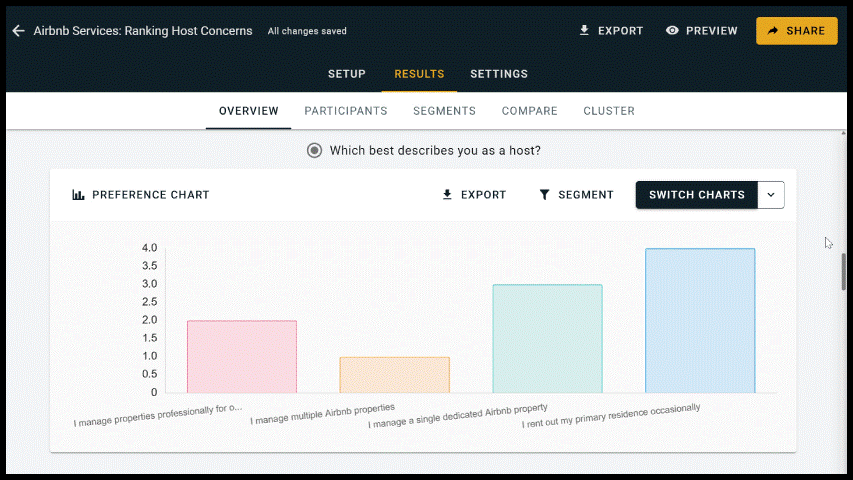The height and width of the screenshot is (480, 853).
Task: Click the axis label 'I rent out my primary residence occasionally'
Action: 611,416
